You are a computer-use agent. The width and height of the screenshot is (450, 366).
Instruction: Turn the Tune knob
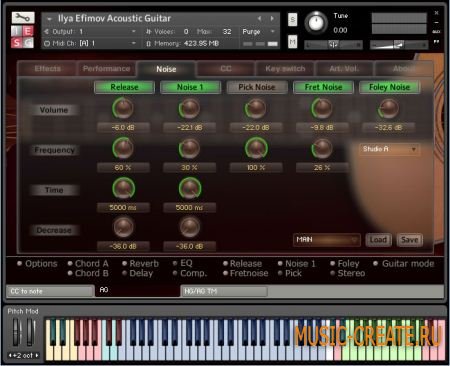pyautogui.click(x=316, y=22)
